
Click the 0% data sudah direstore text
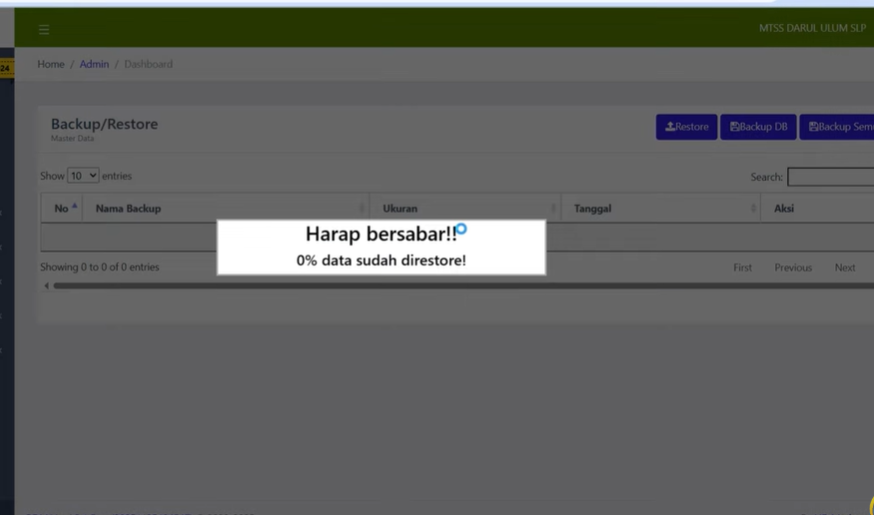tap(381, 260)
